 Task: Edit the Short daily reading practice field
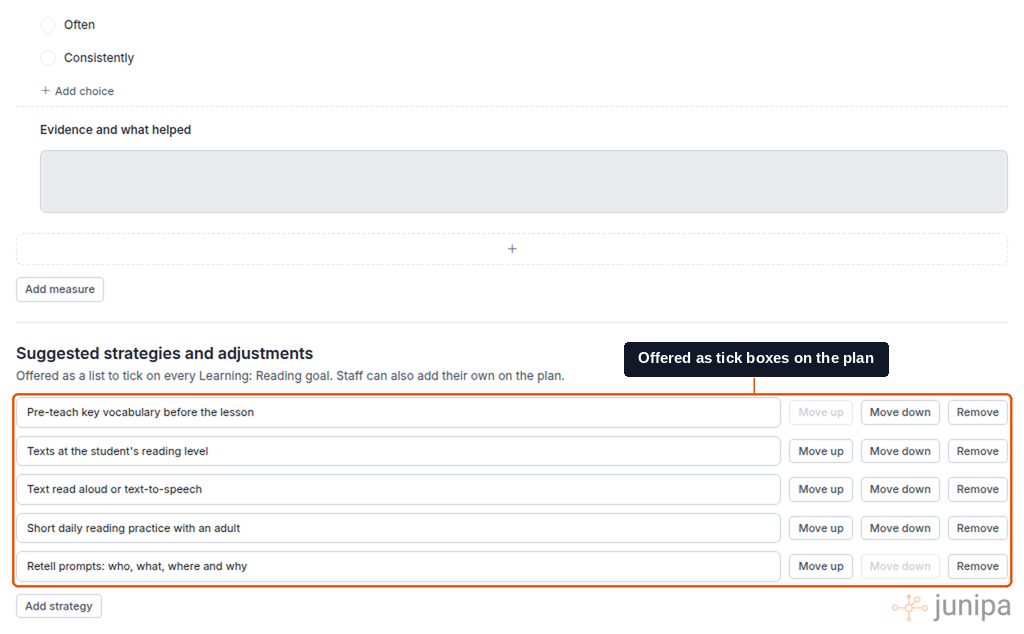398,528
